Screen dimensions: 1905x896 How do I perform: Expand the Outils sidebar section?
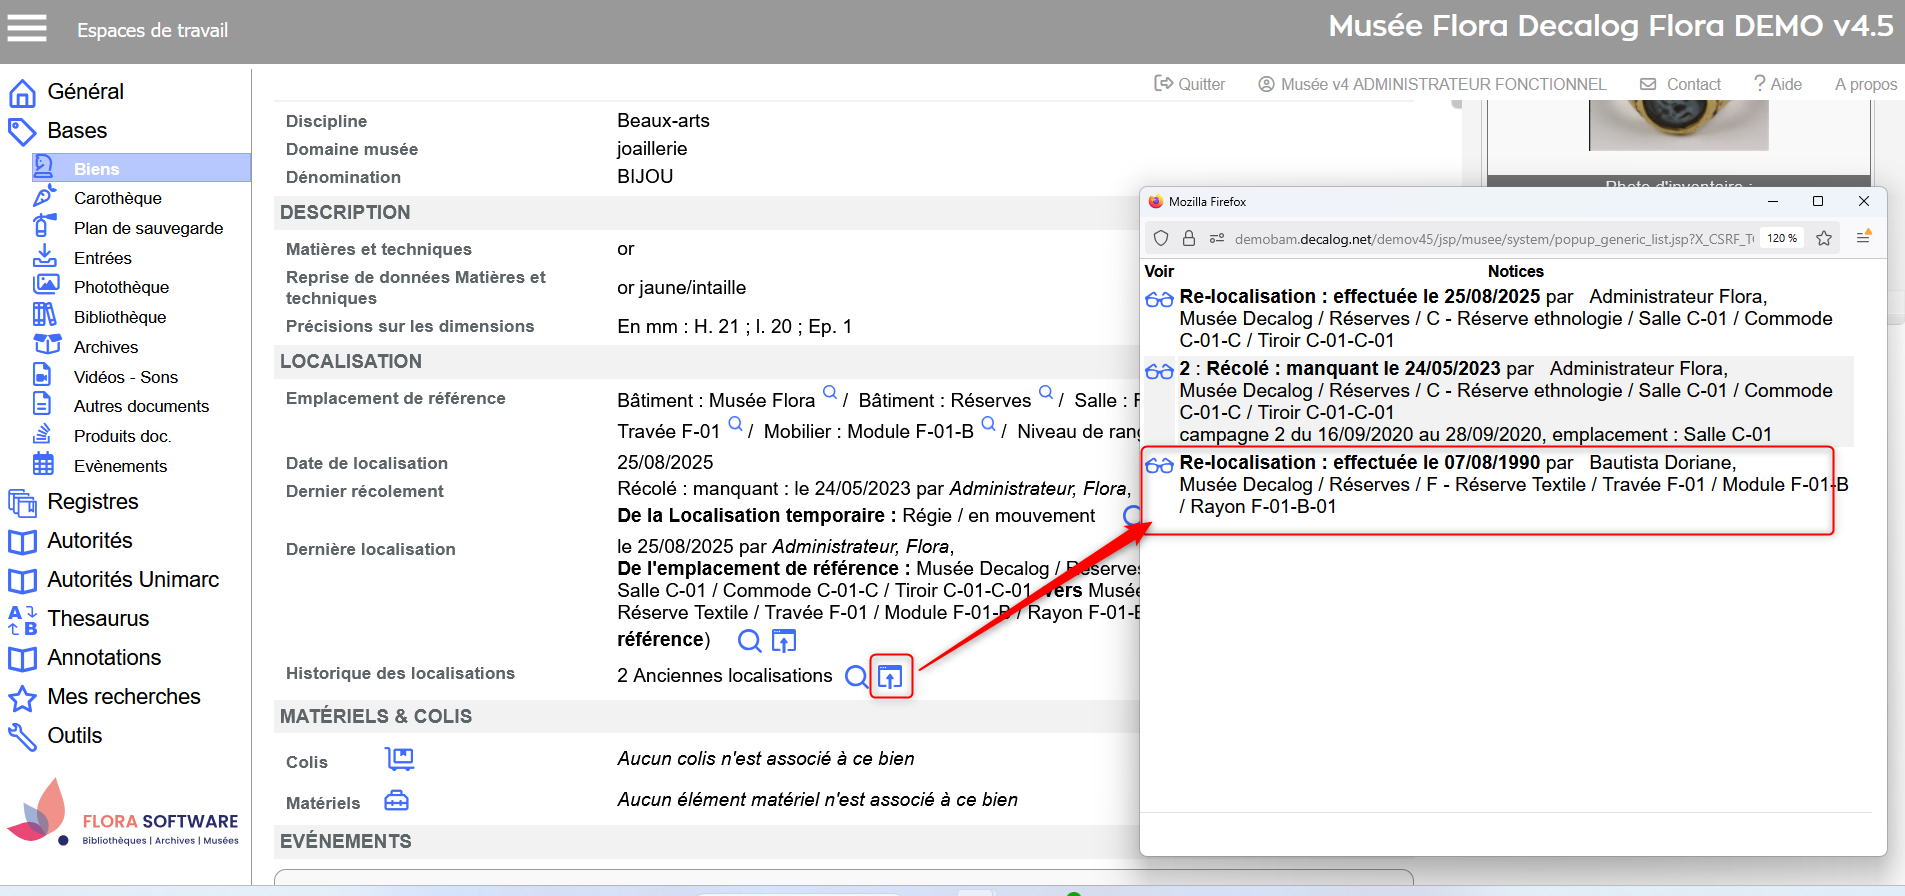click(x=74, y=735)
